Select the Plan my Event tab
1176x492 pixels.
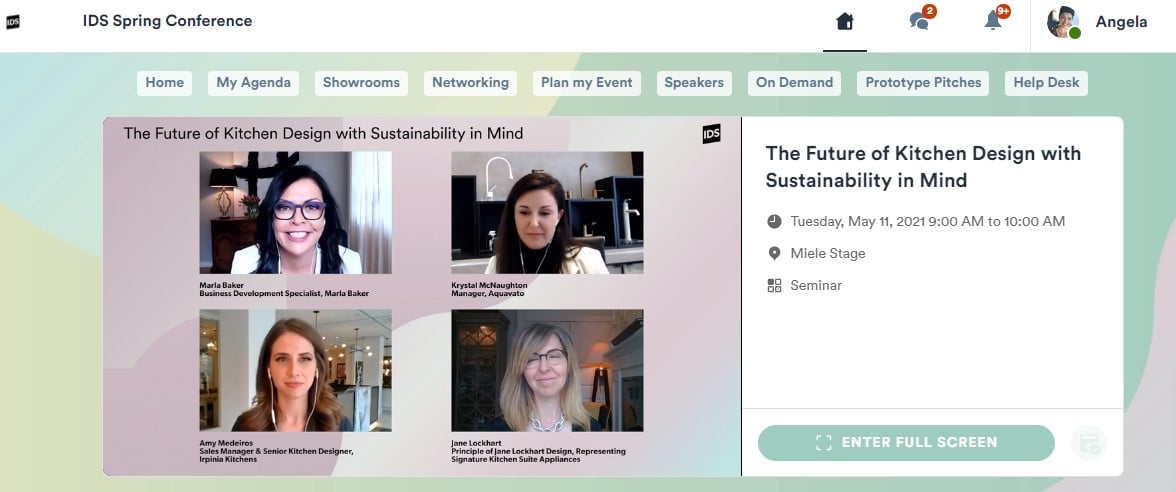tap(586, 83)
